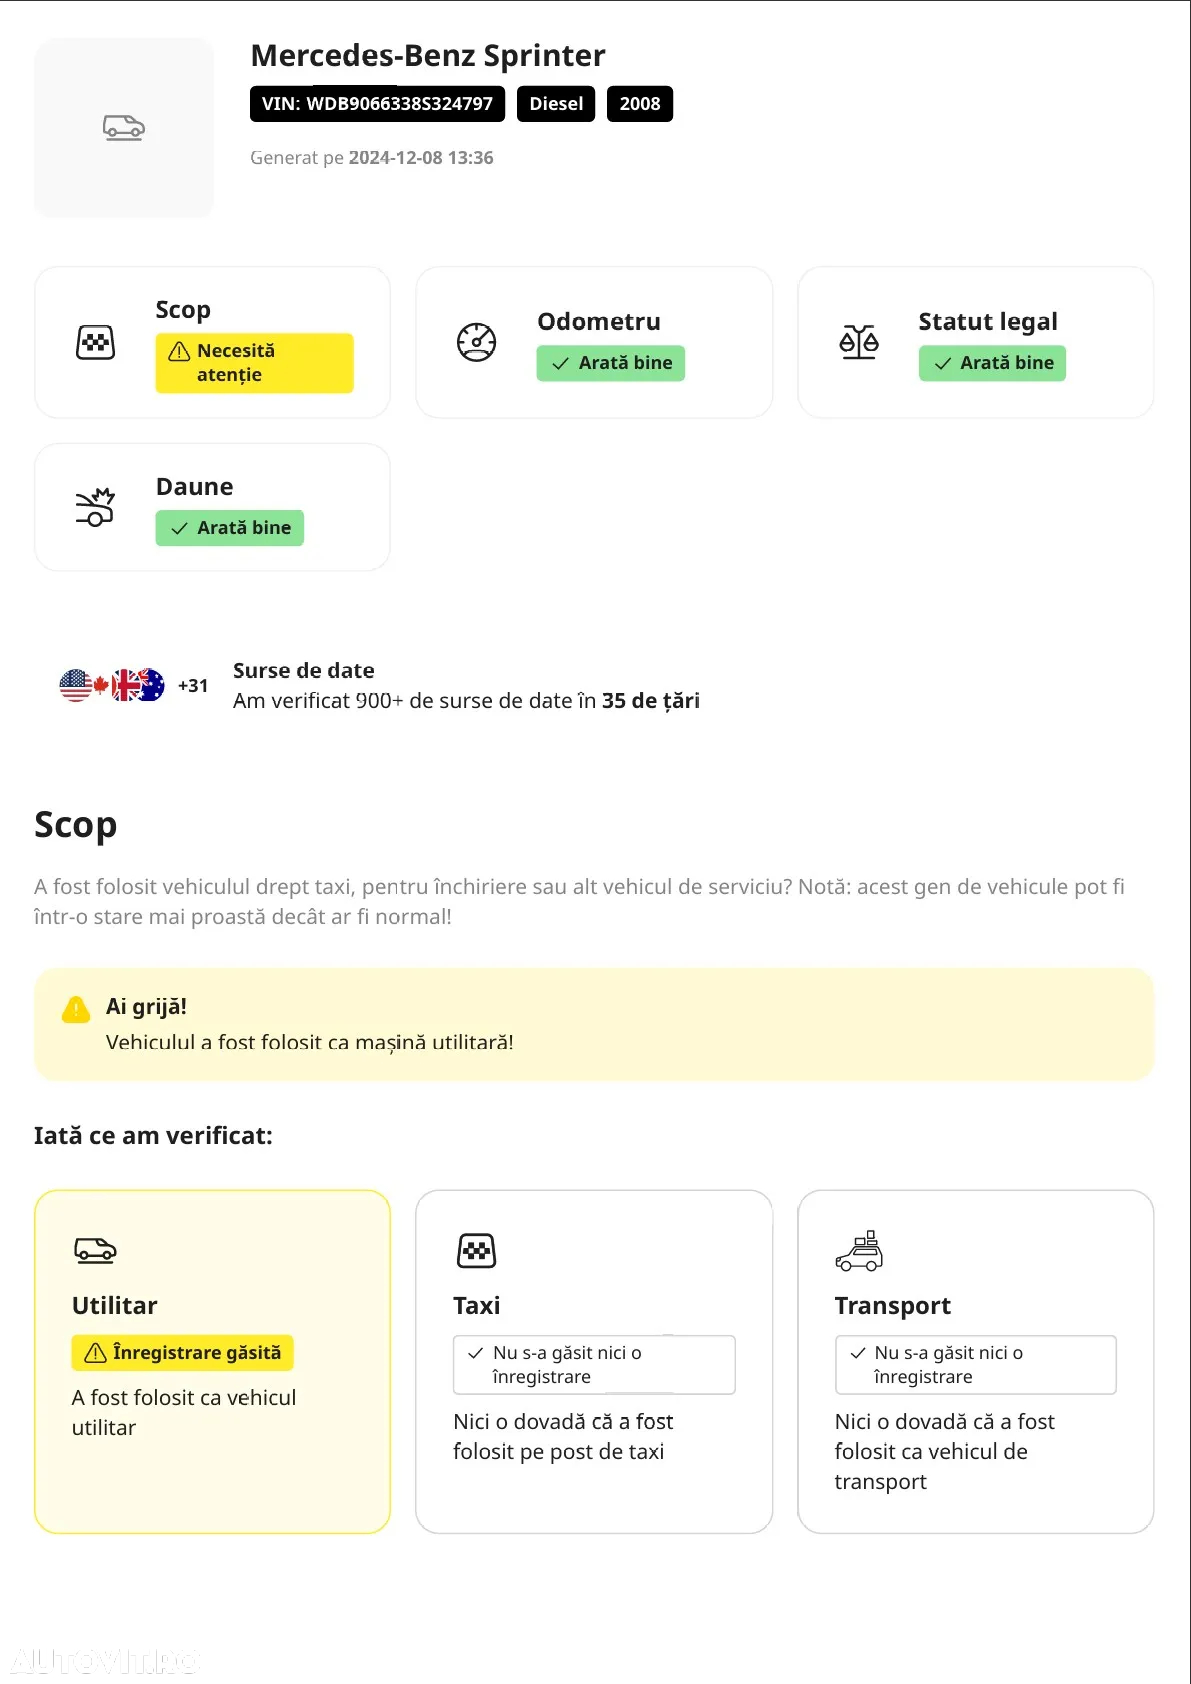Click the country flags data sources icon

point(112,685)
